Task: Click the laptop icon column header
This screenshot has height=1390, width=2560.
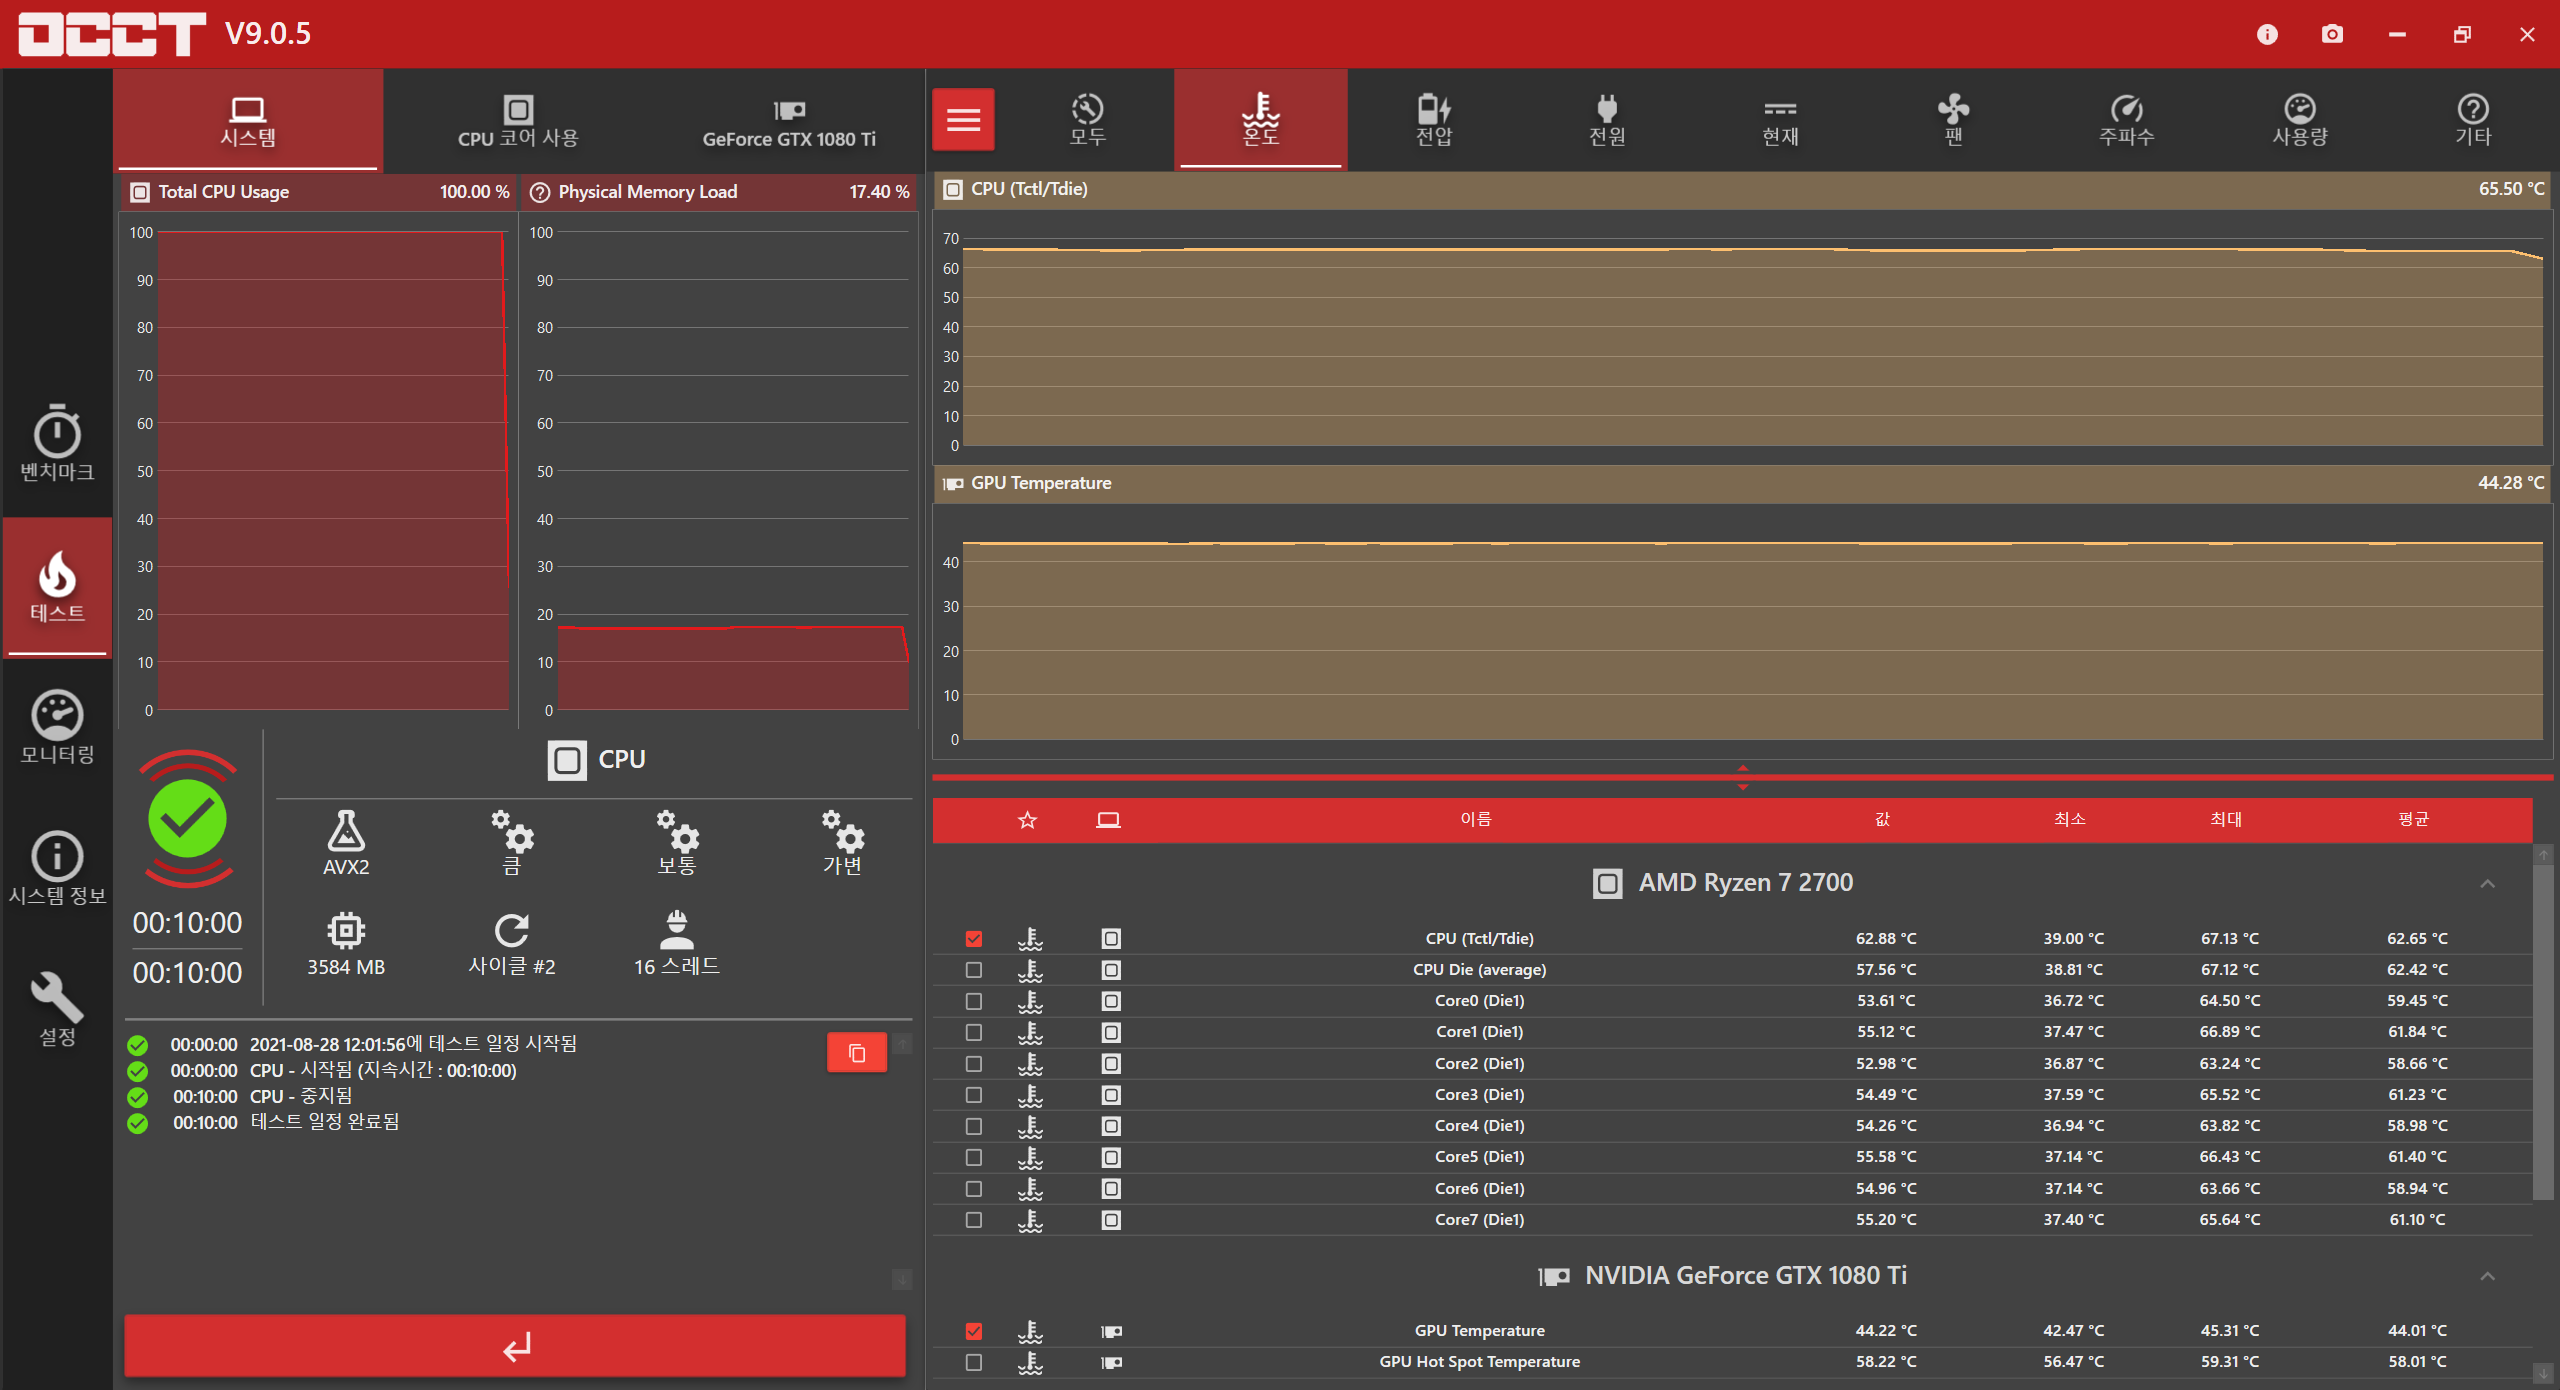Action: click(1108, 820)
